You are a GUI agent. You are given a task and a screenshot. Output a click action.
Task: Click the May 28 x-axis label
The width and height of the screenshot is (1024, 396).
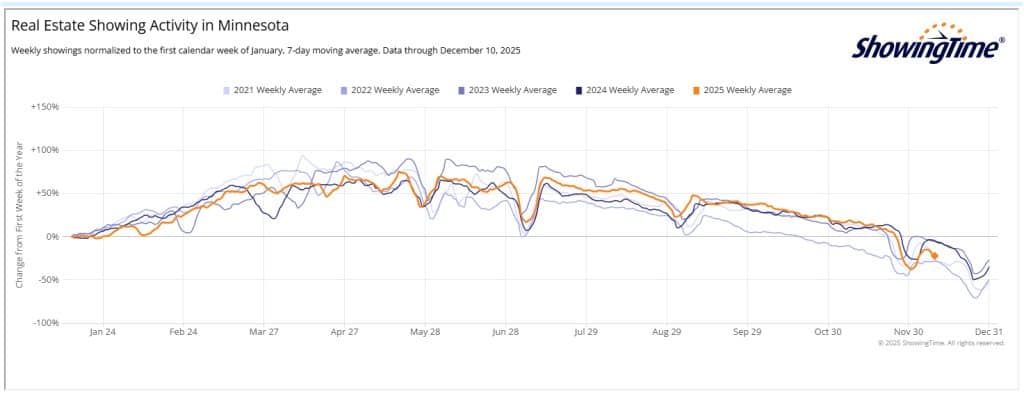(425, 332)
